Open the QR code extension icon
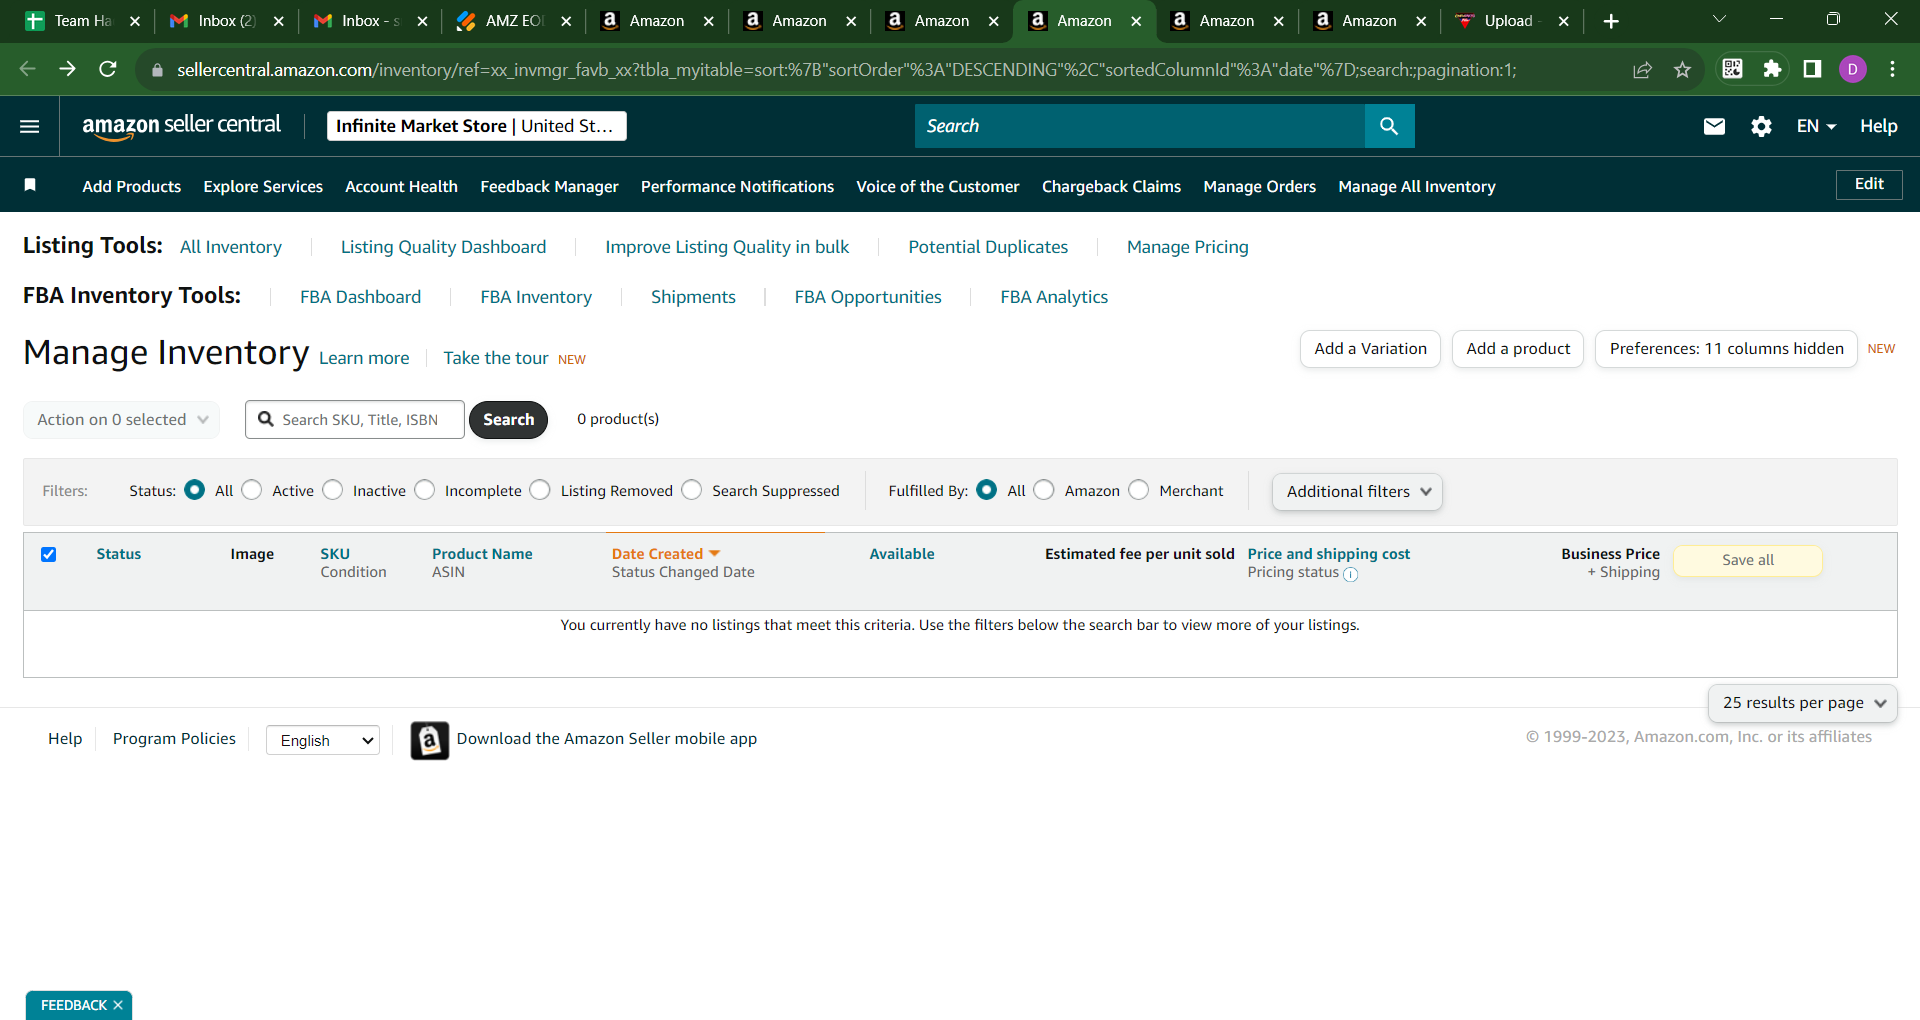 1732,69
